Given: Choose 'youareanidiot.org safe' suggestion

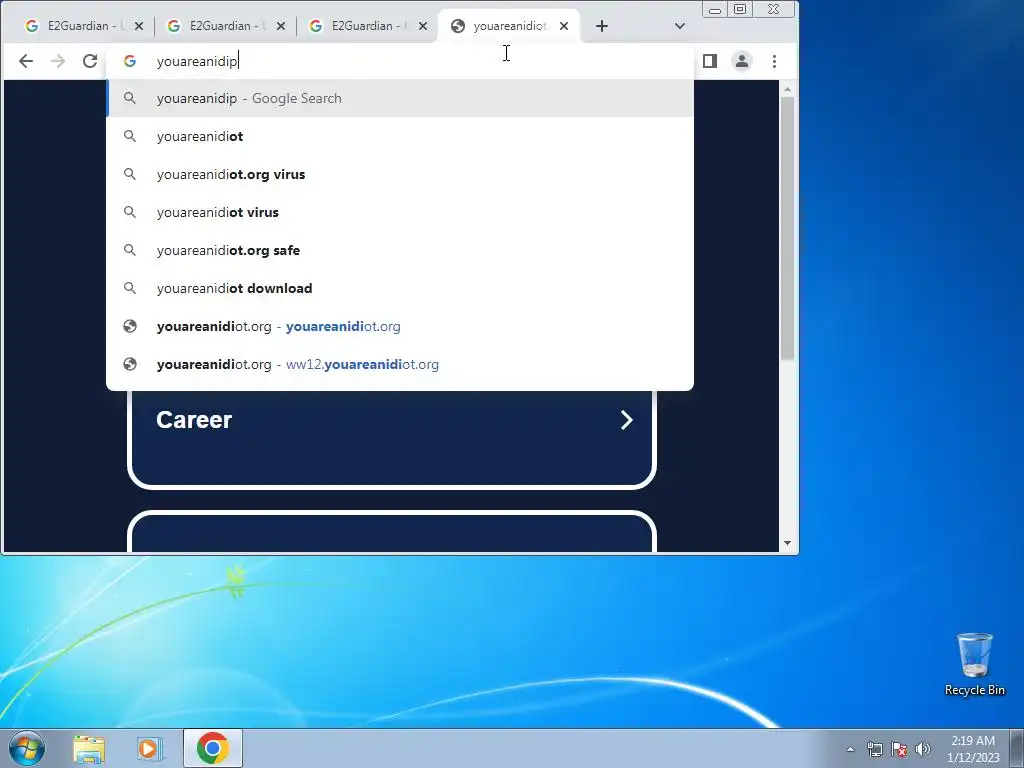Looking at the screenshot, I should pyautogui.click(x=400, y=250).
